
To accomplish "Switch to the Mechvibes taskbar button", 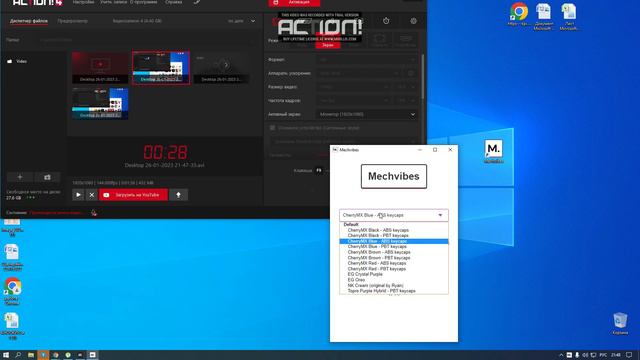I will click(x=92, y=355).
